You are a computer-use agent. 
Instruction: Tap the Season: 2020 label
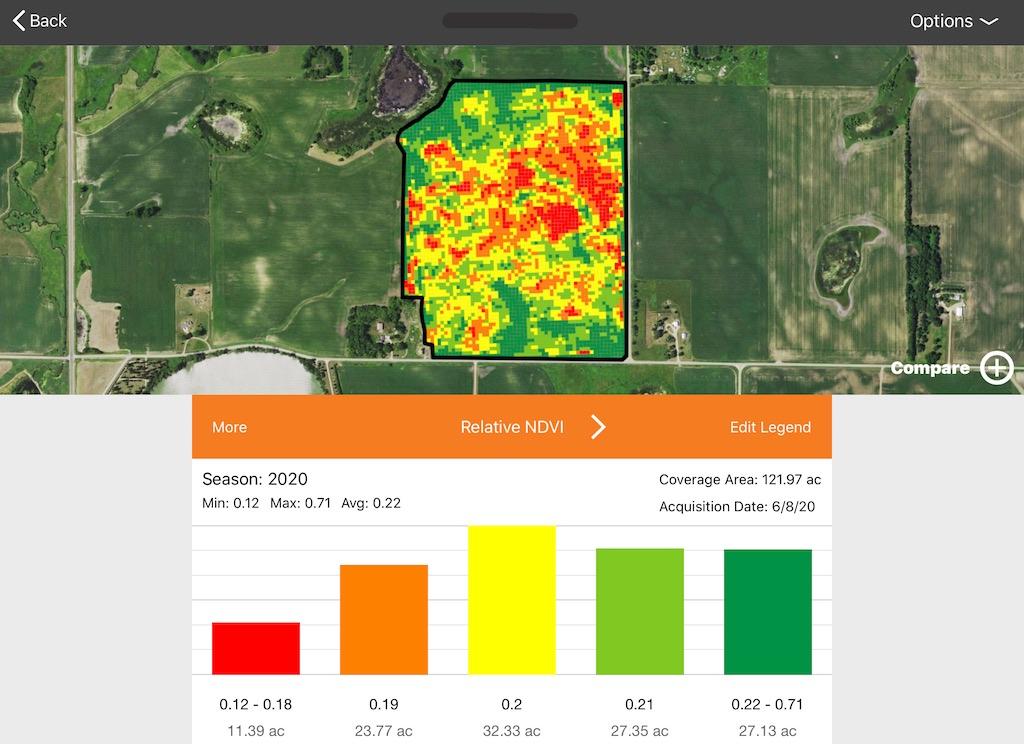(255, 479)
